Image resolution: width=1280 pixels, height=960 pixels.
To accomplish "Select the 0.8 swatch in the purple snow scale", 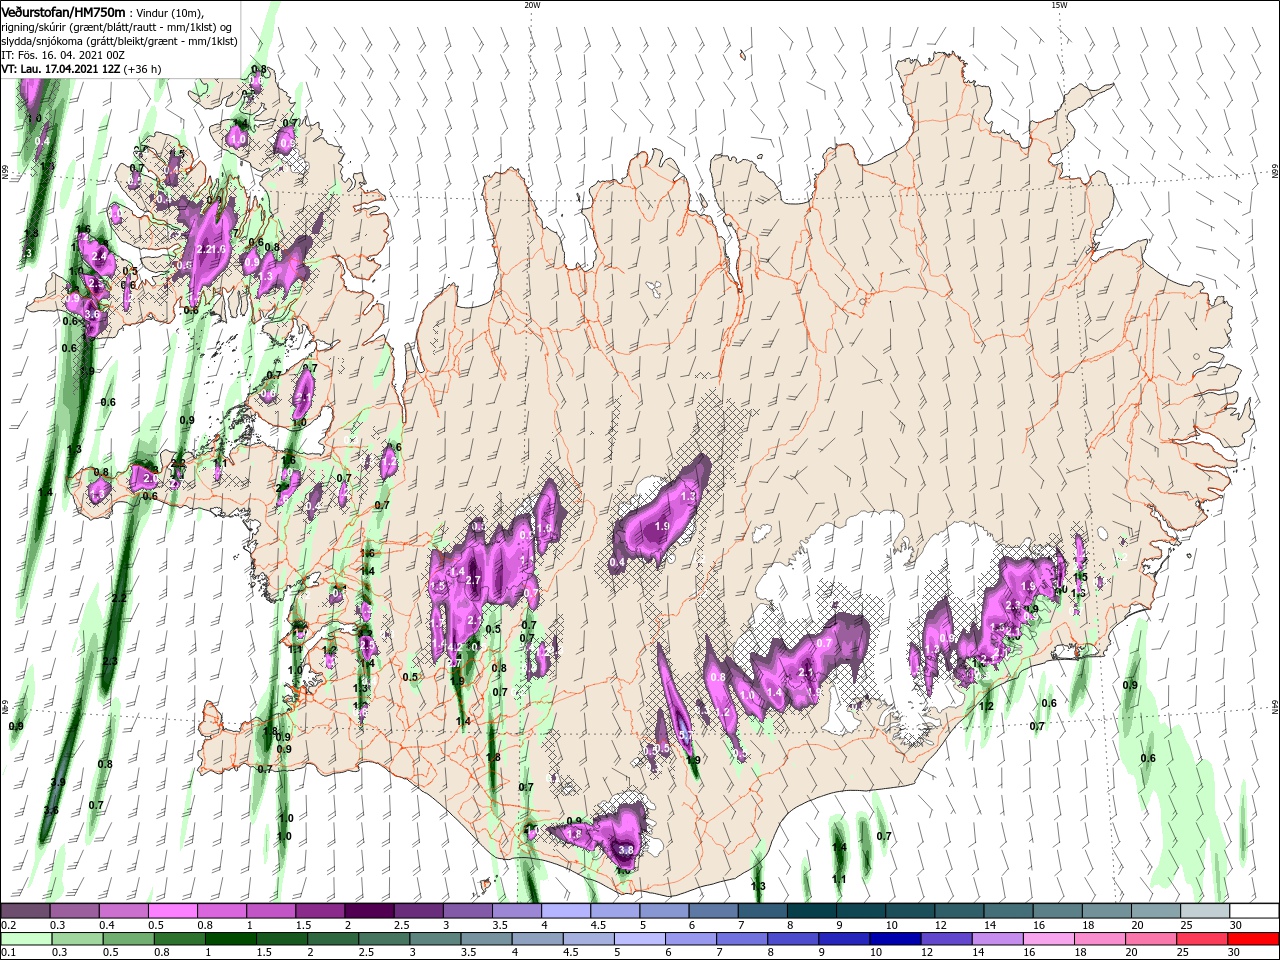I will [222, 911].
